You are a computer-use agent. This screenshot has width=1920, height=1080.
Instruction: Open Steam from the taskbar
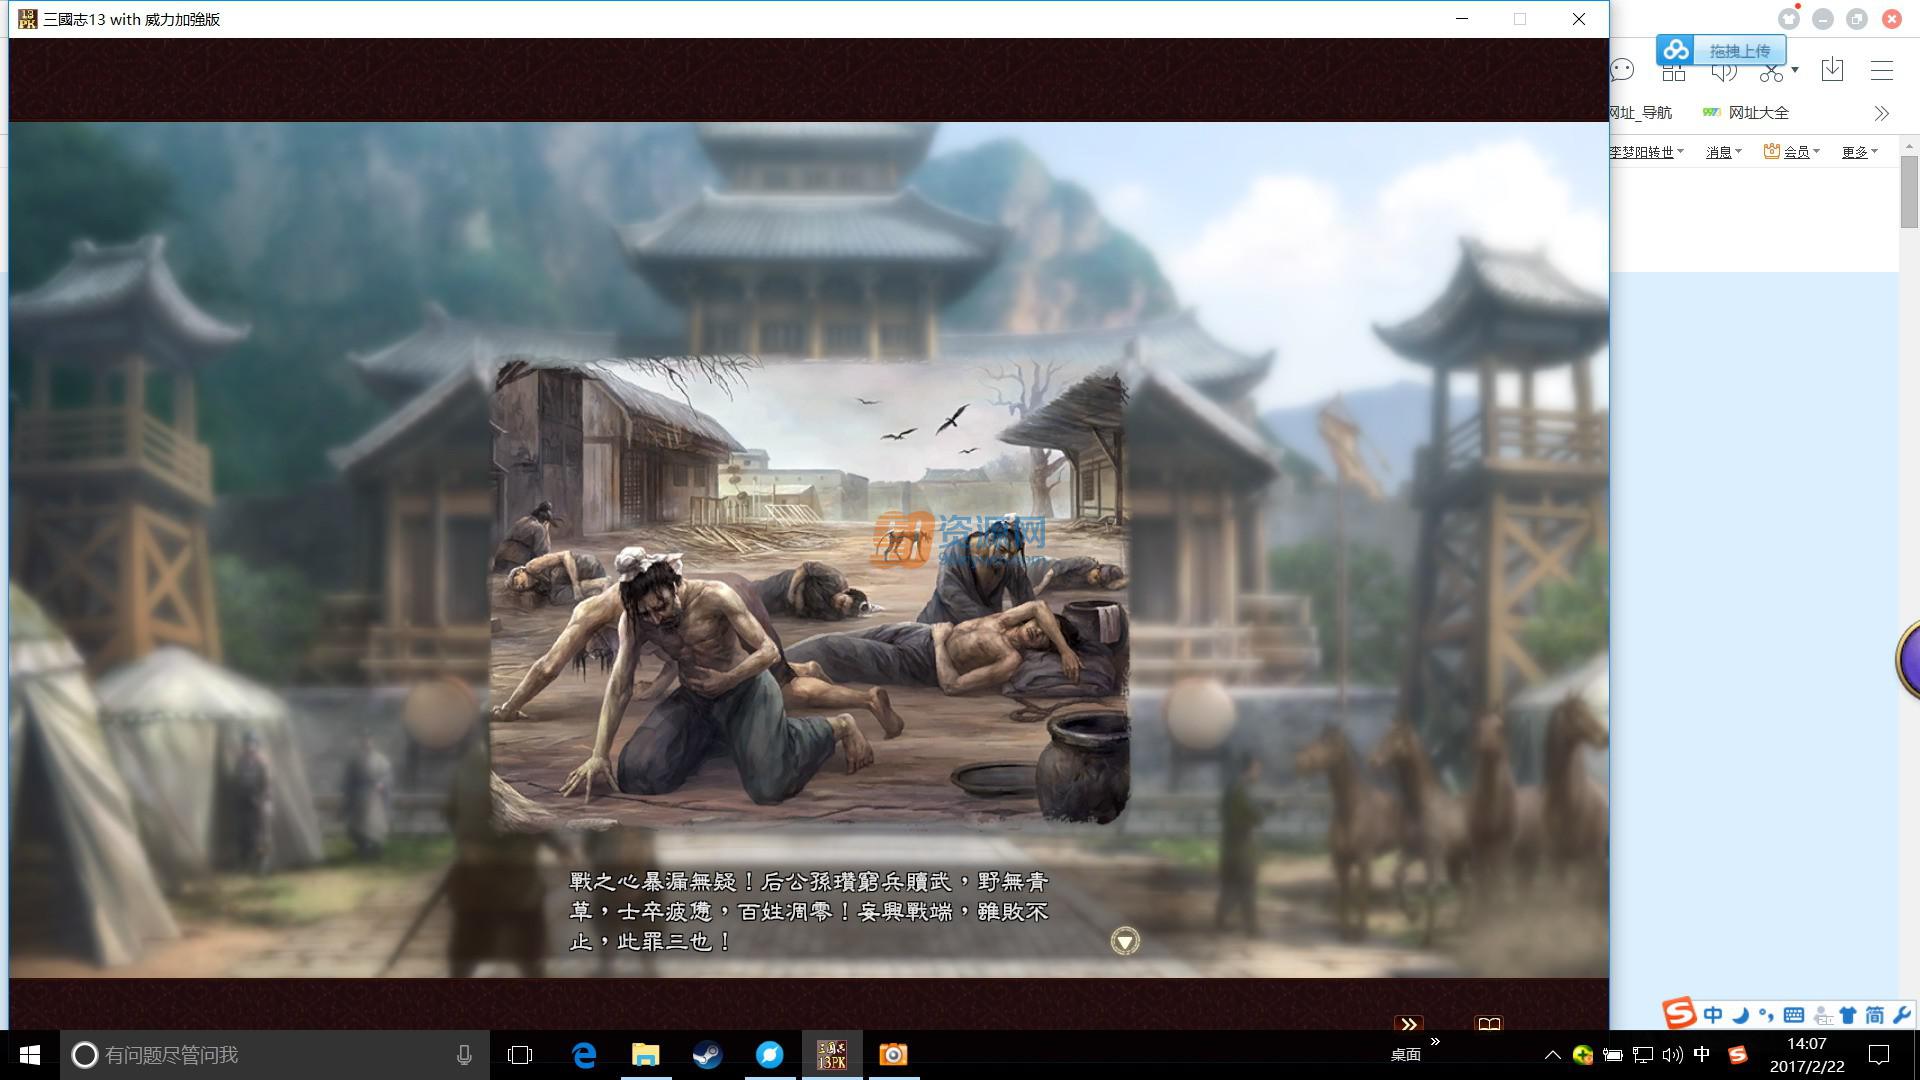click(708, 1055)
